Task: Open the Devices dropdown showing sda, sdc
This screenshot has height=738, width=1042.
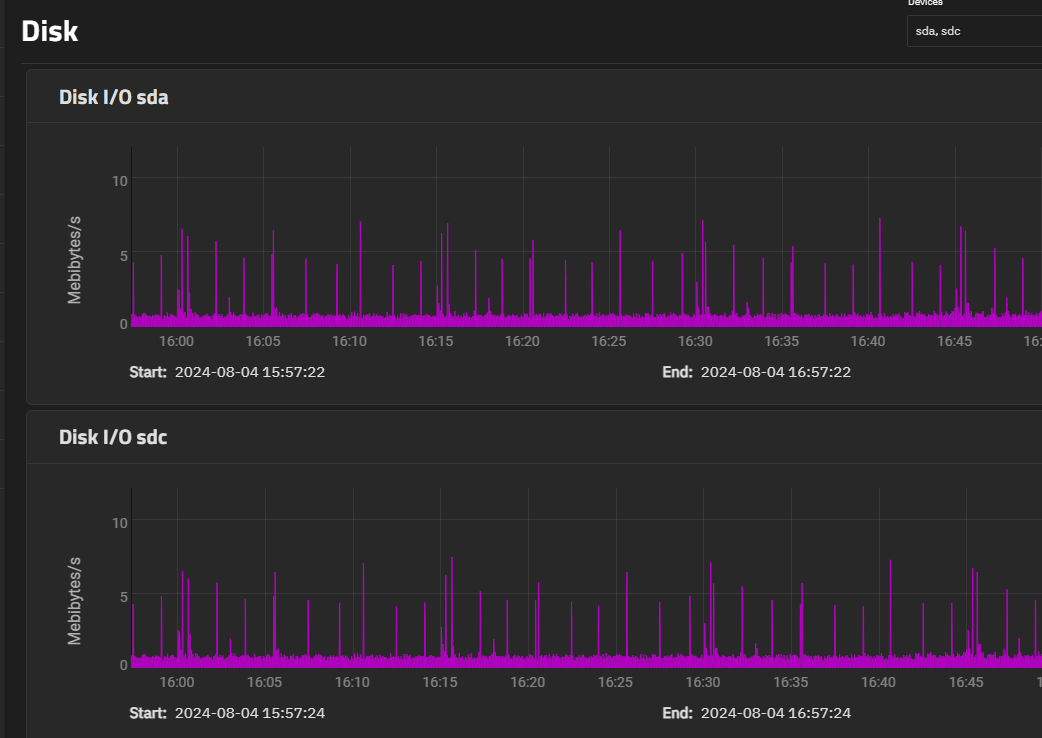Action: 974,31
